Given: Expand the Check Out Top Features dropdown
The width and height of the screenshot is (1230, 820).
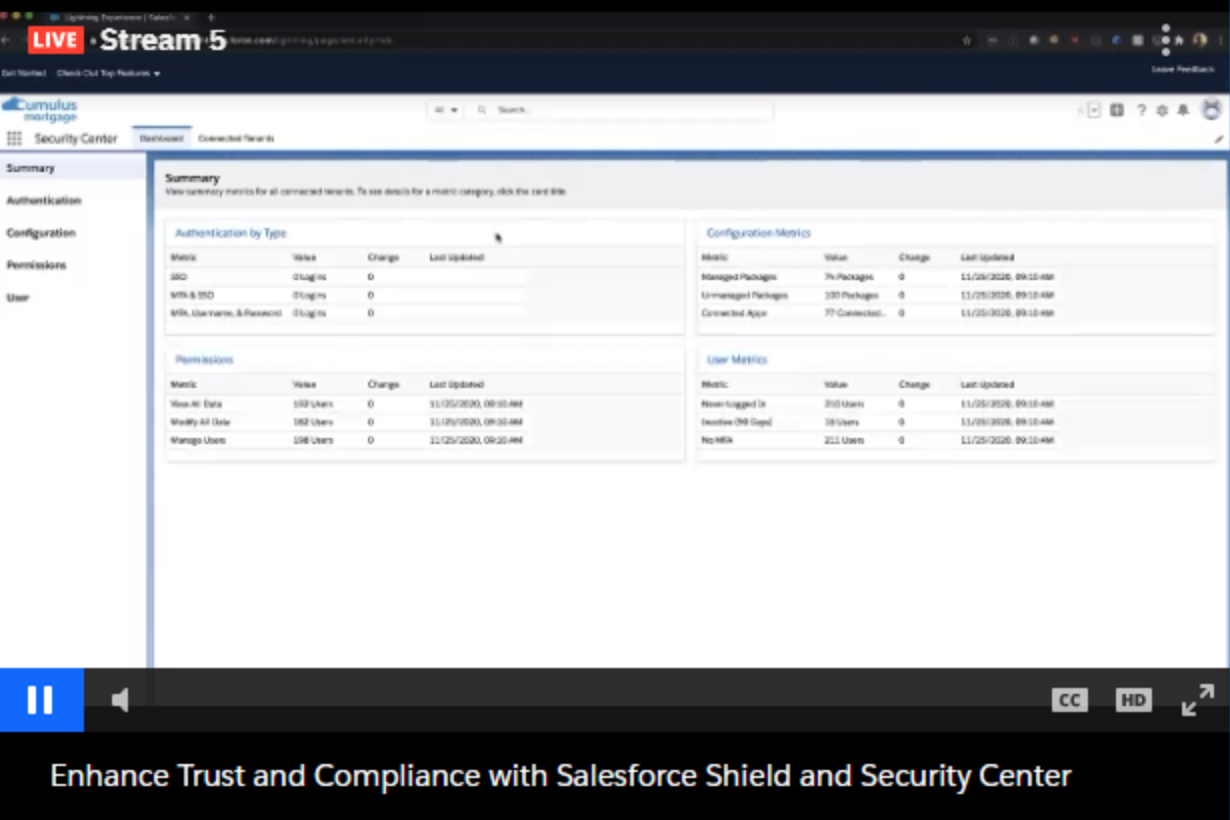Looking at the screenshot, I should [x=109, y=73].
